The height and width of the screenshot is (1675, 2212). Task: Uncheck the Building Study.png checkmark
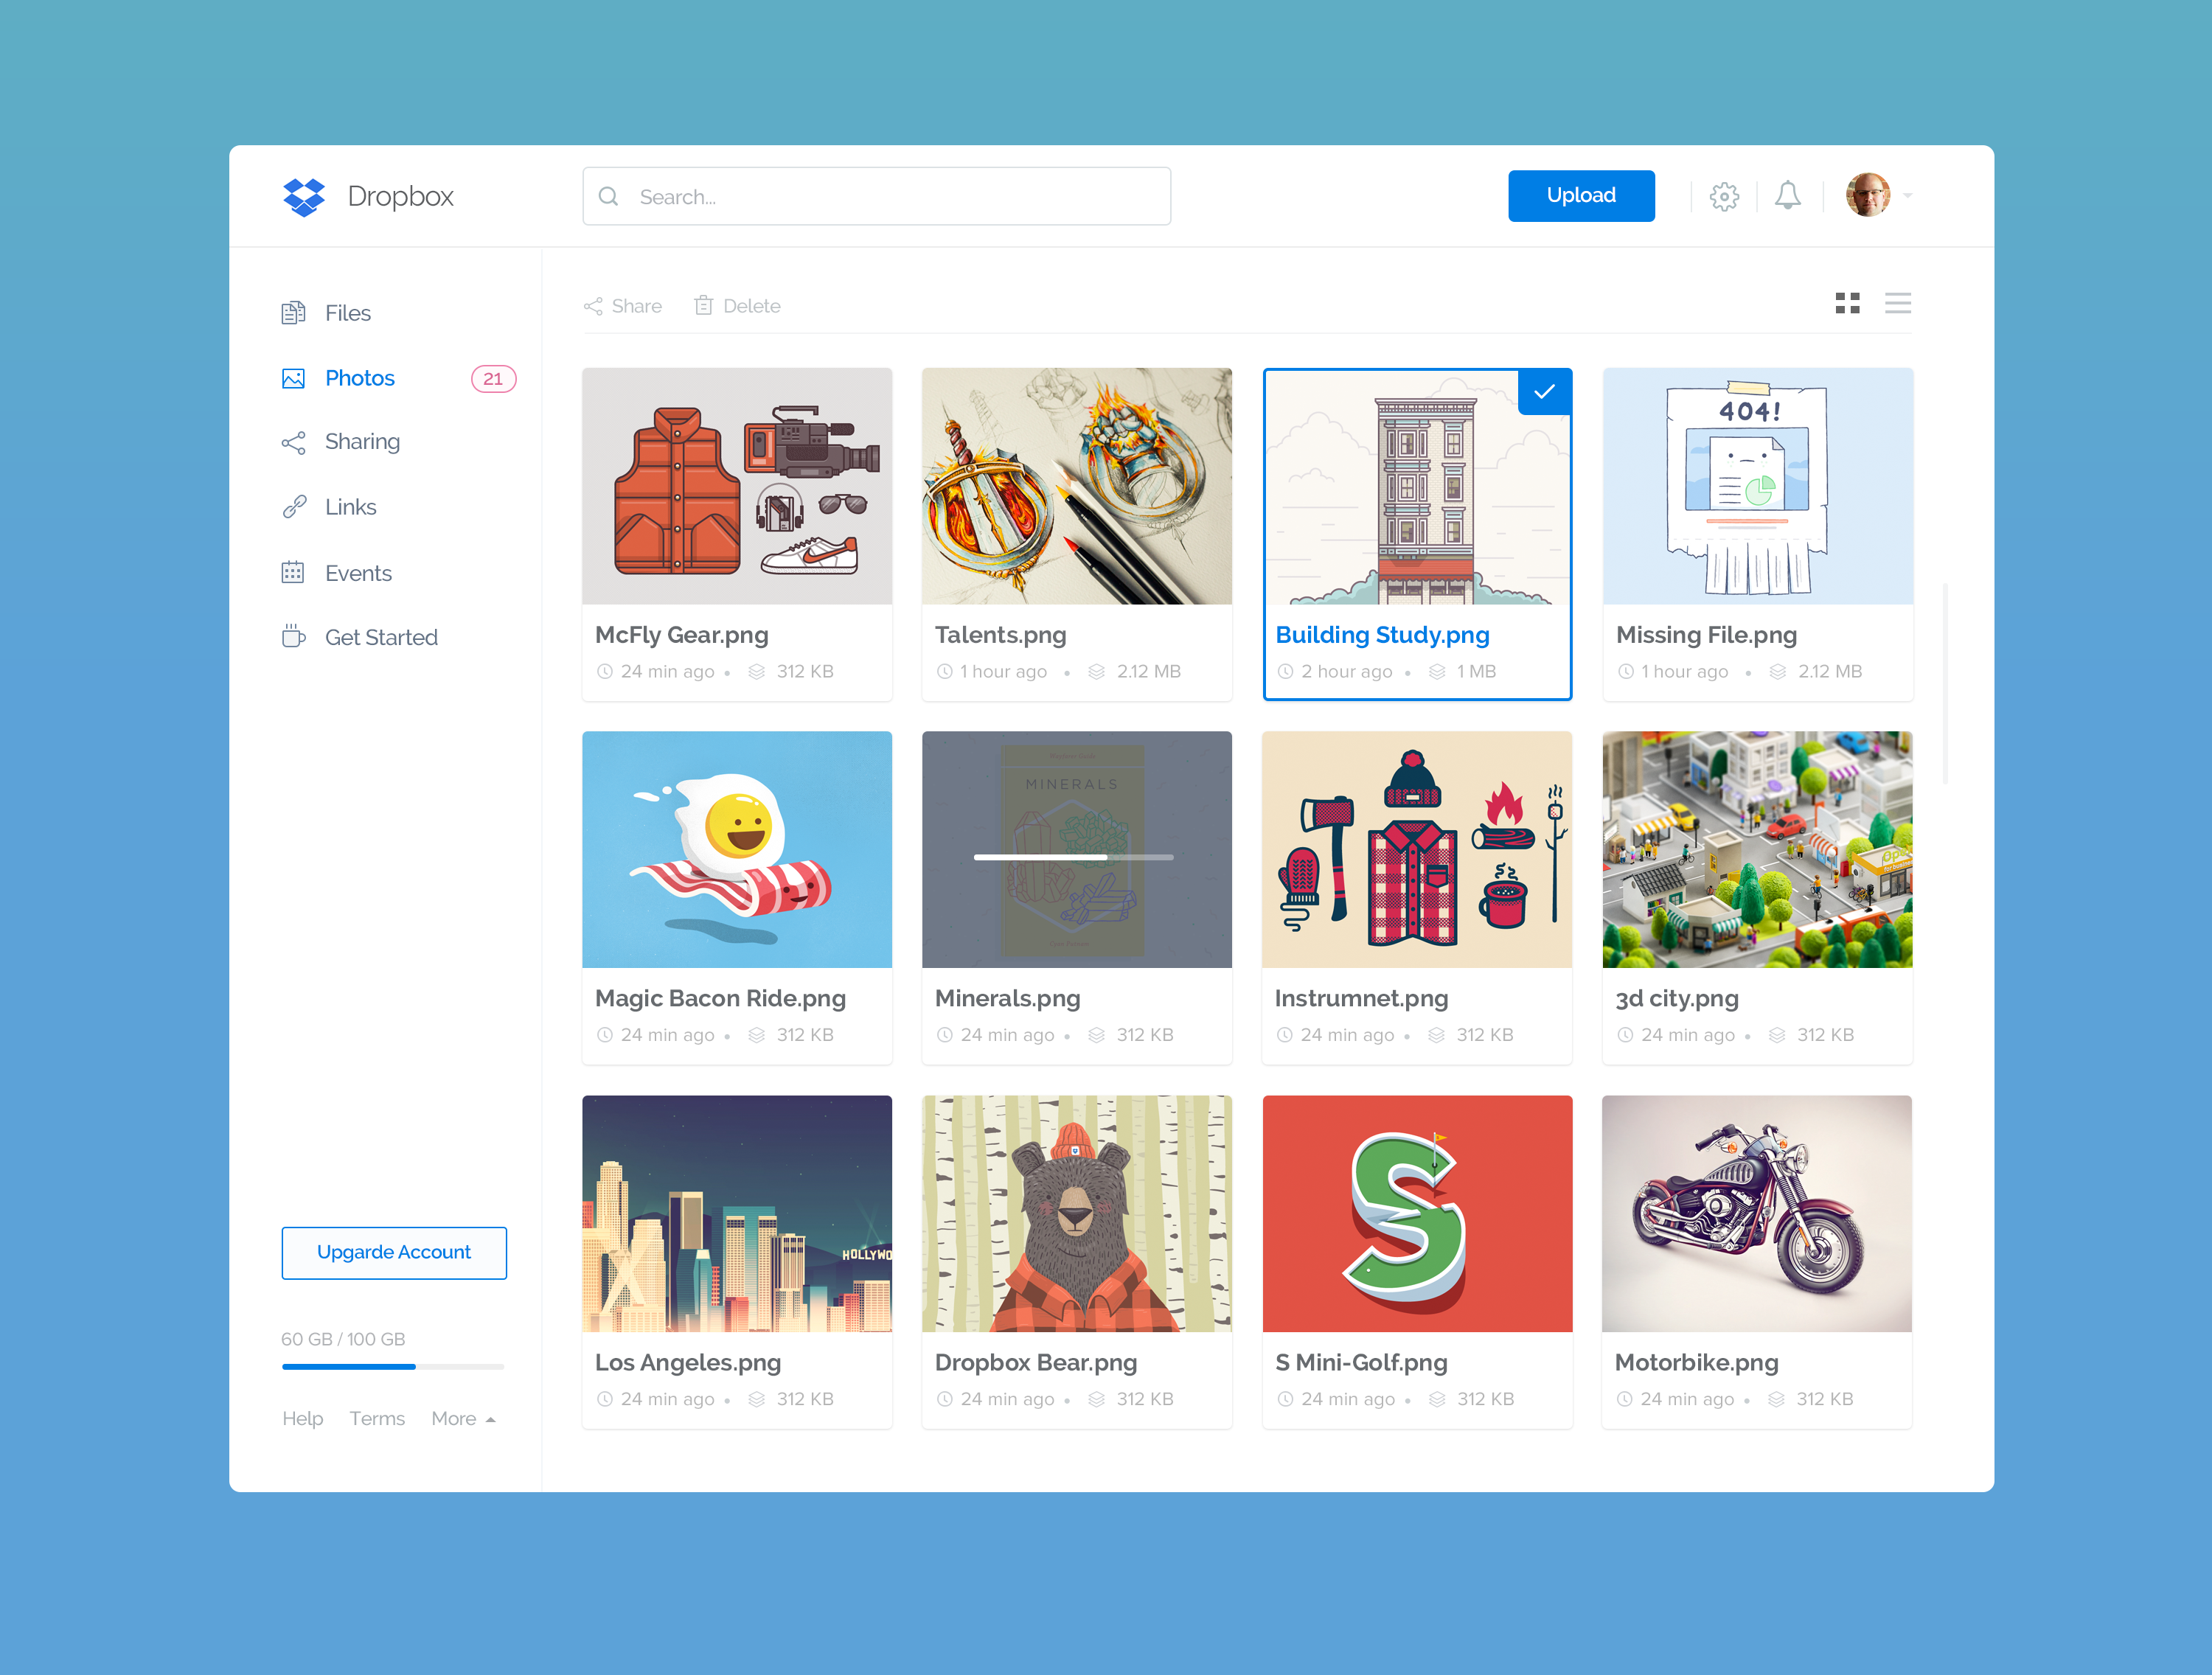[1544, 392]
